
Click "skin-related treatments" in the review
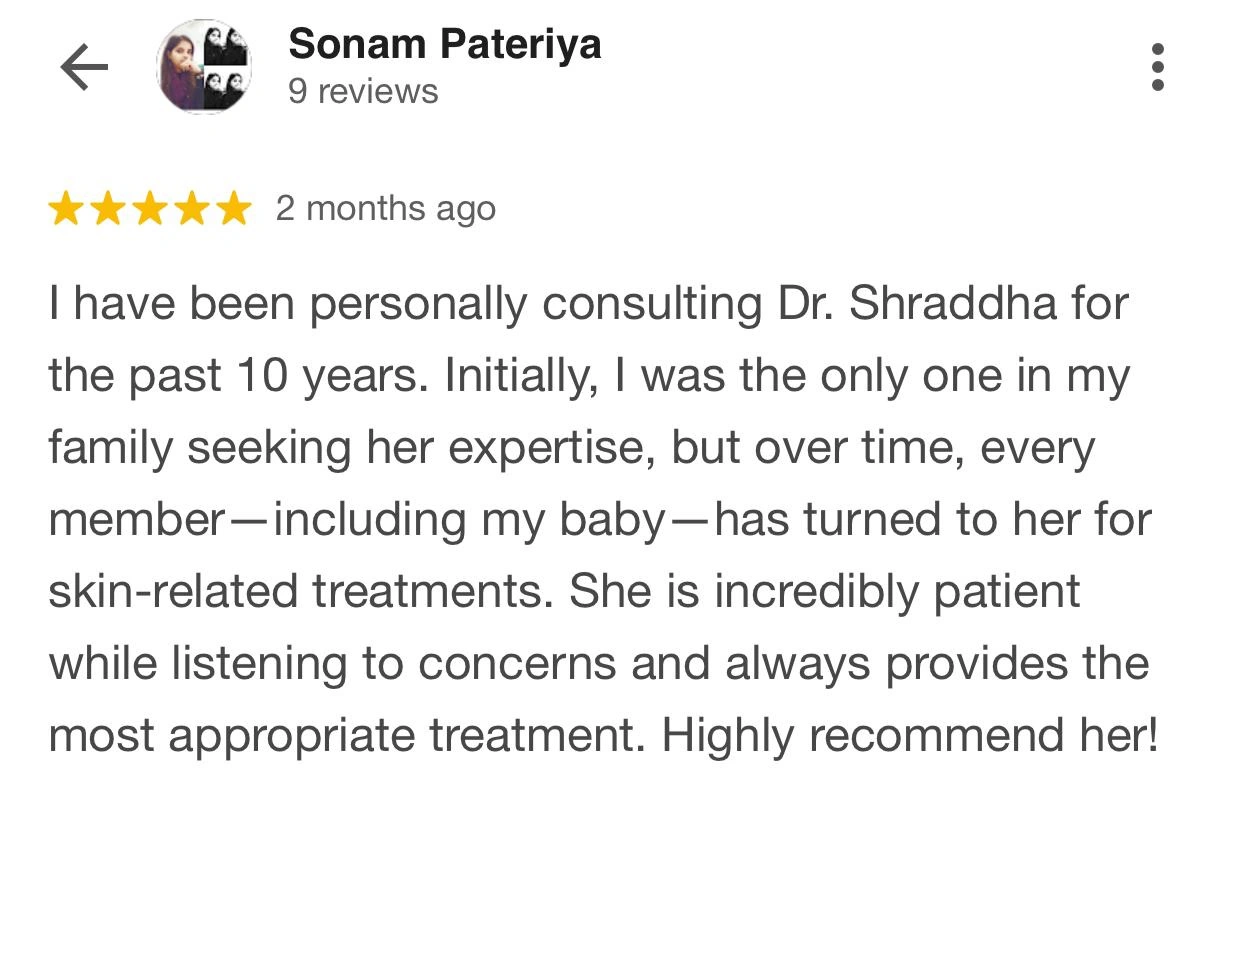coord(299,591)
